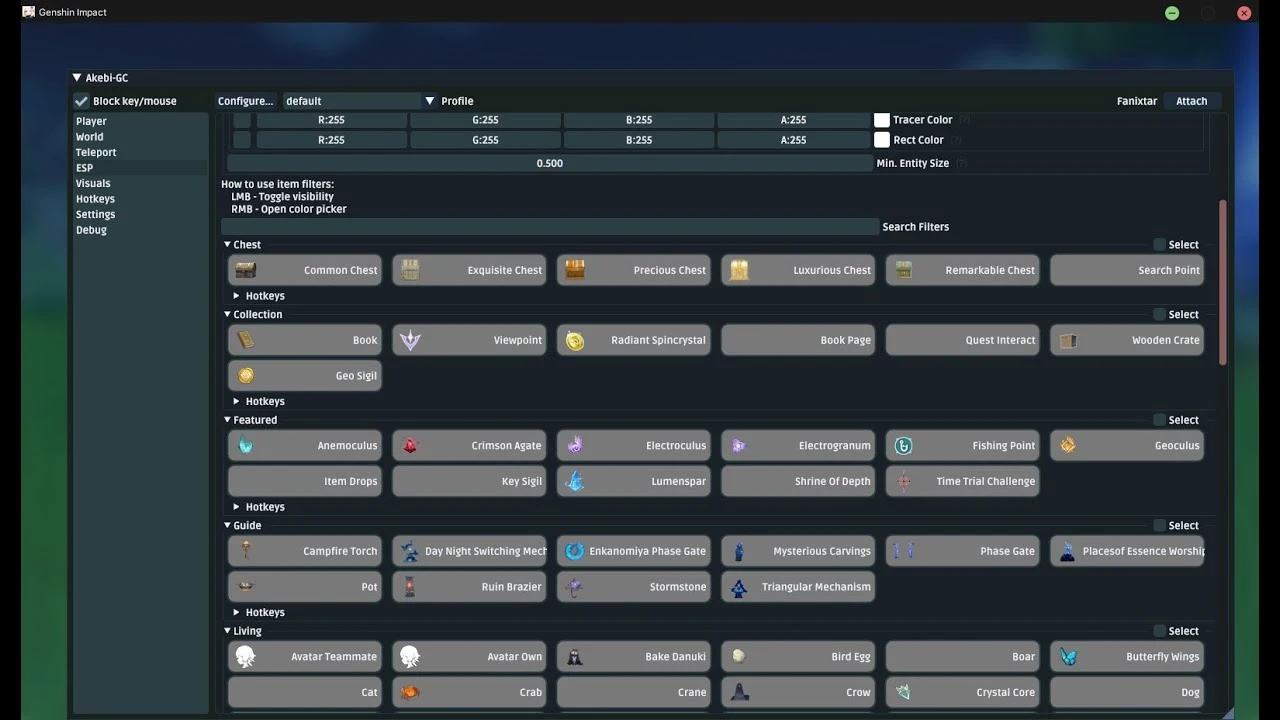1280x720 pixels.
Task: Tick the Chest section Select checkbox
Action: pyautogui.click(x=1159, y=245)
